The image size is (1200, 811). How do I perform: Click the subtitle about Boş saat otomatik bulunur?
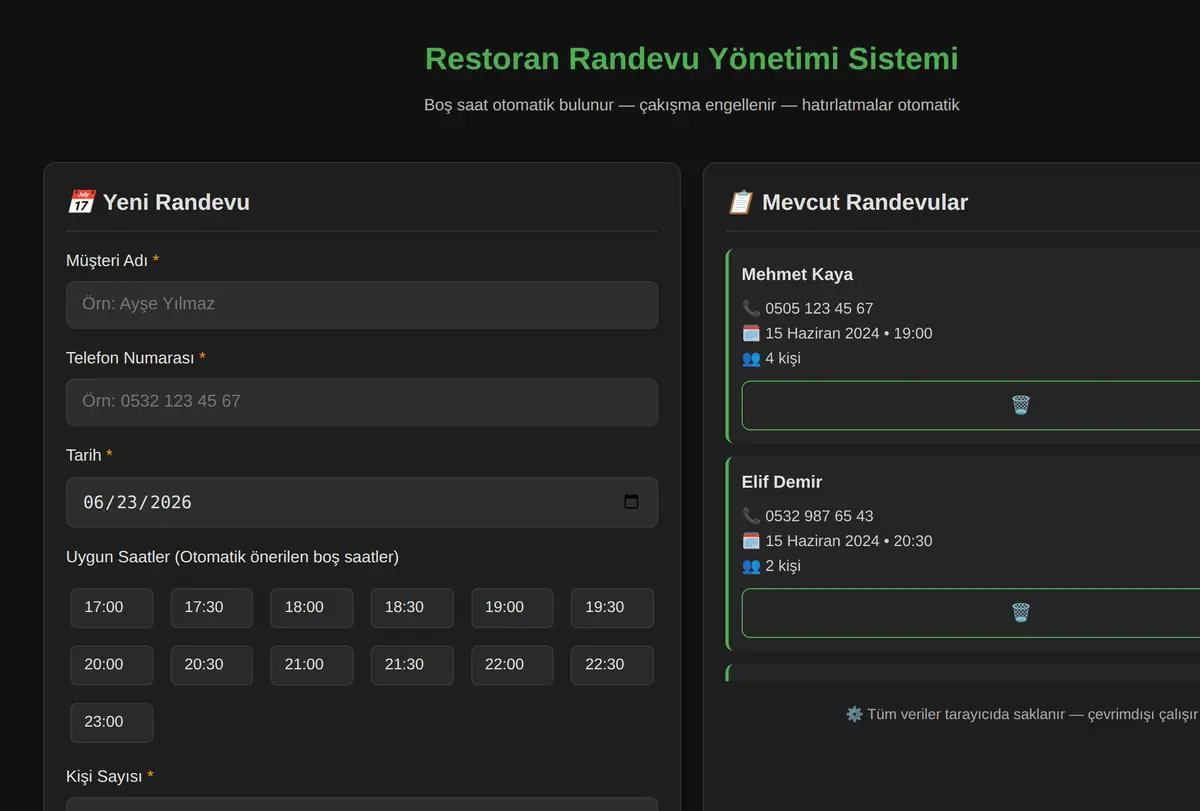[692, 104]
